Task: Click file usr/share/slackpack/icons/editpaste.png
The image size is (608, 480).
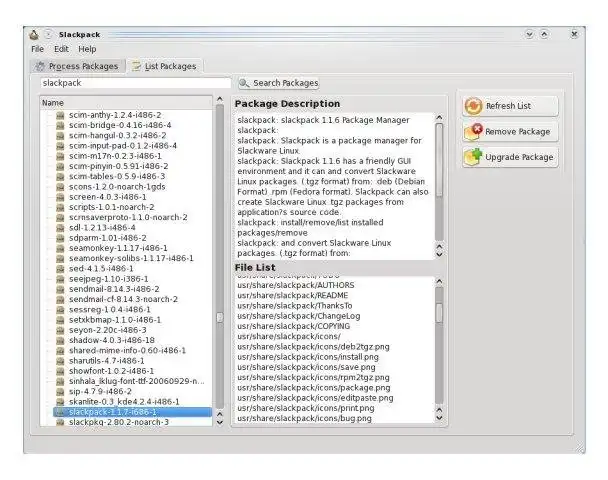Action: pos(315,398)
